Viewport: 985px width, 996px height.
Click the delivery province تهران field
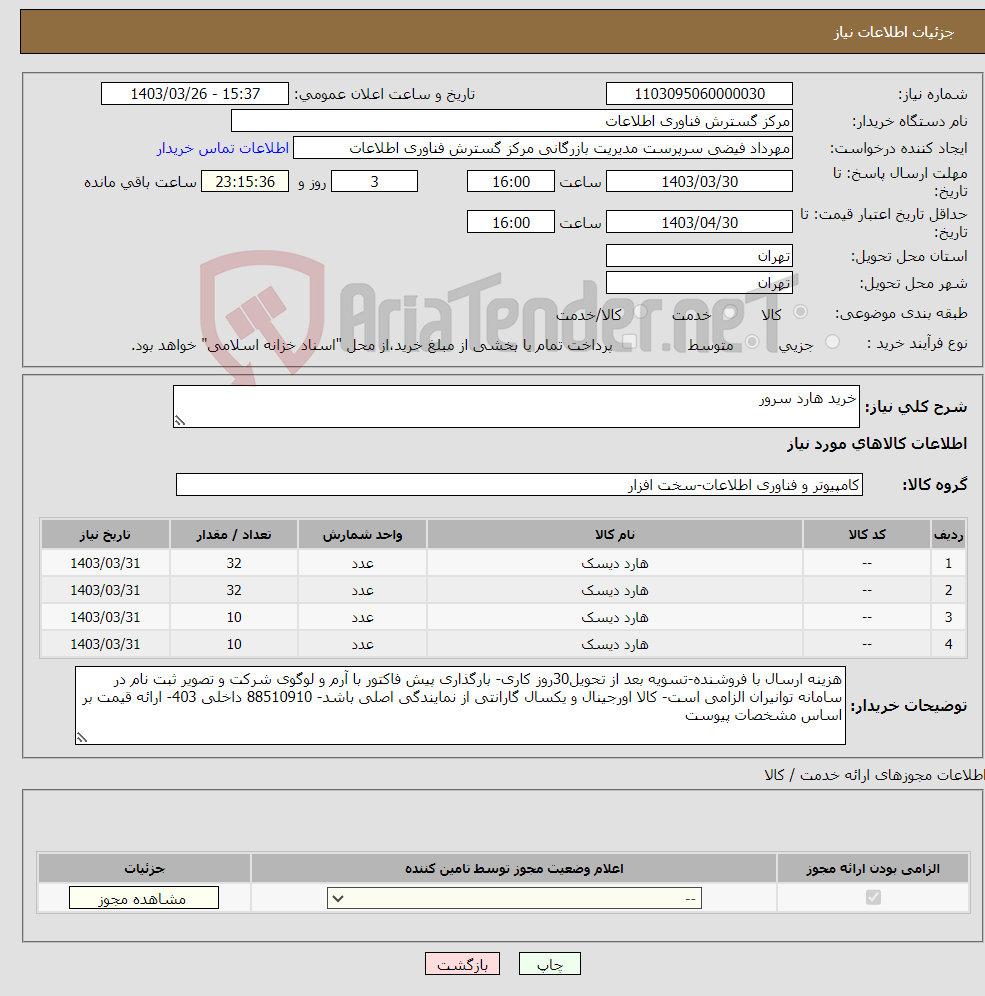(699, 256)
